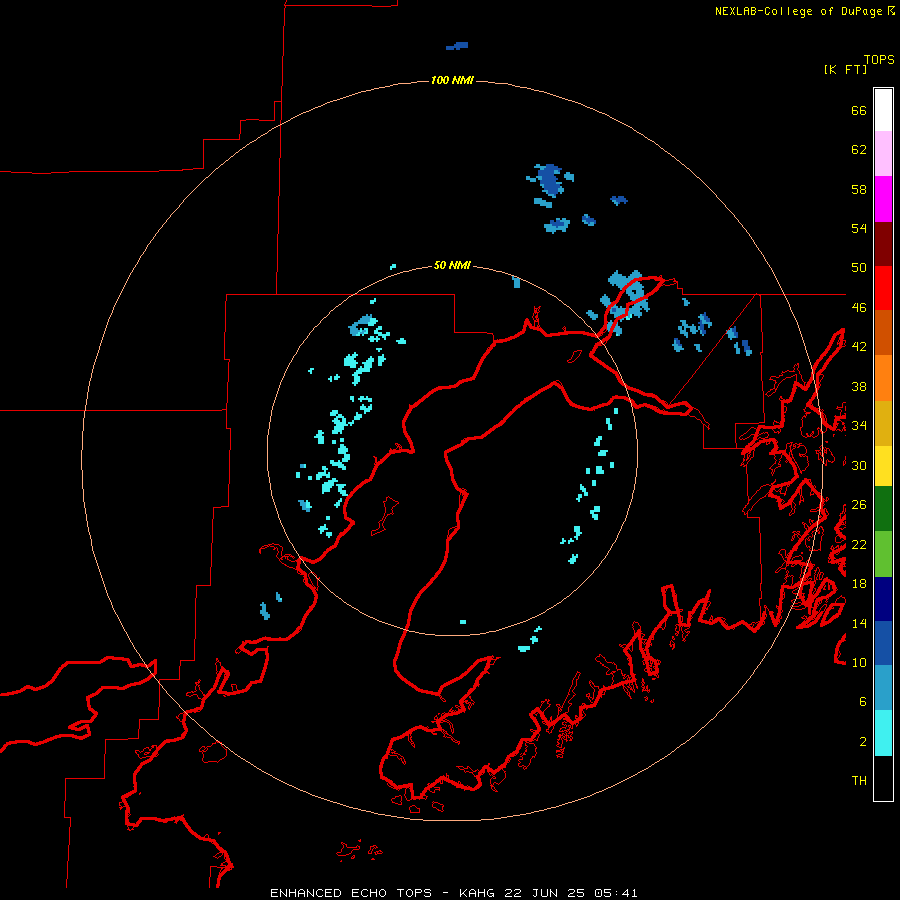Image resolution: width=900 pixels, height=900 pixels.
Task: Click the "6" legend value
Action: click(x=863, y=701)
